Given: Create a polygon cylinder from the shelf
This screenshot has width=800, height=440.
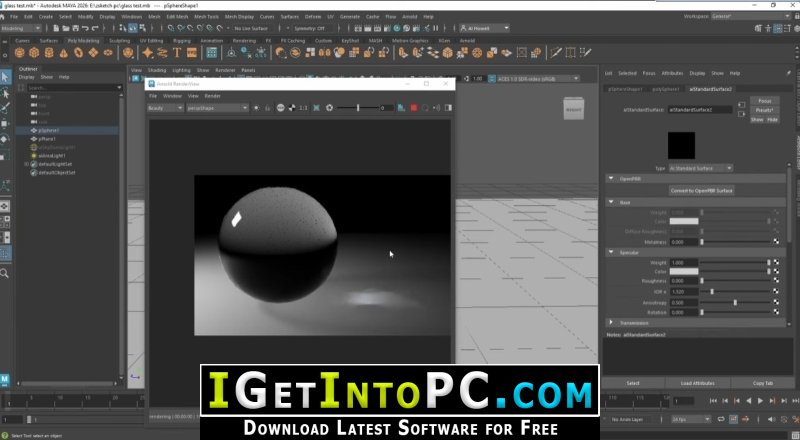Looking at the screenshot, I should (x=49, y=53).
